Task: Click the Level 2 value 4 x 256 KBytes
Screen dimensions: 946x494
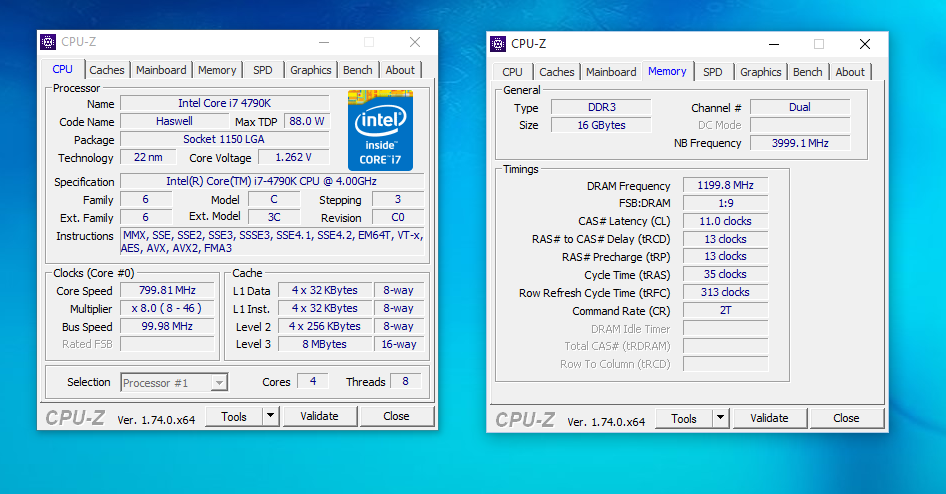Action: pyautogui.click(x=325, y=326)
